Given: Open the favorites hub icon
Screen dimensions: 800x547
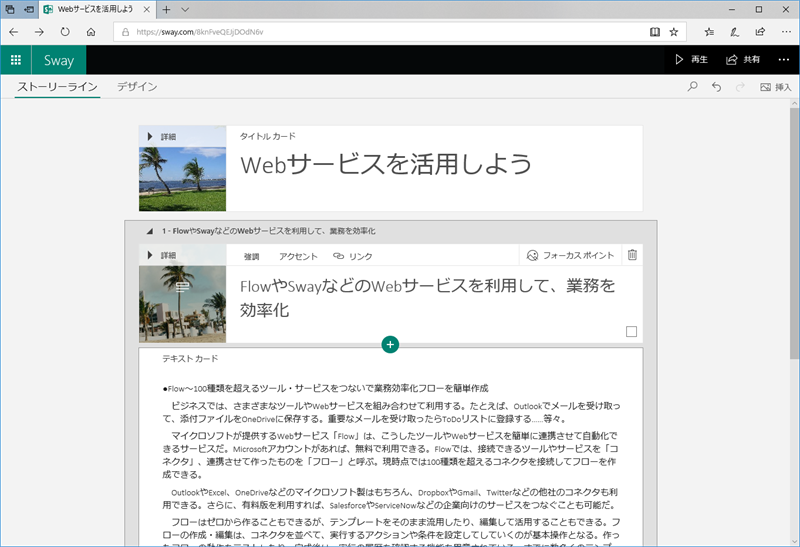Looking at the screenshot, I should pyautogui.click(x=709, y=32).
